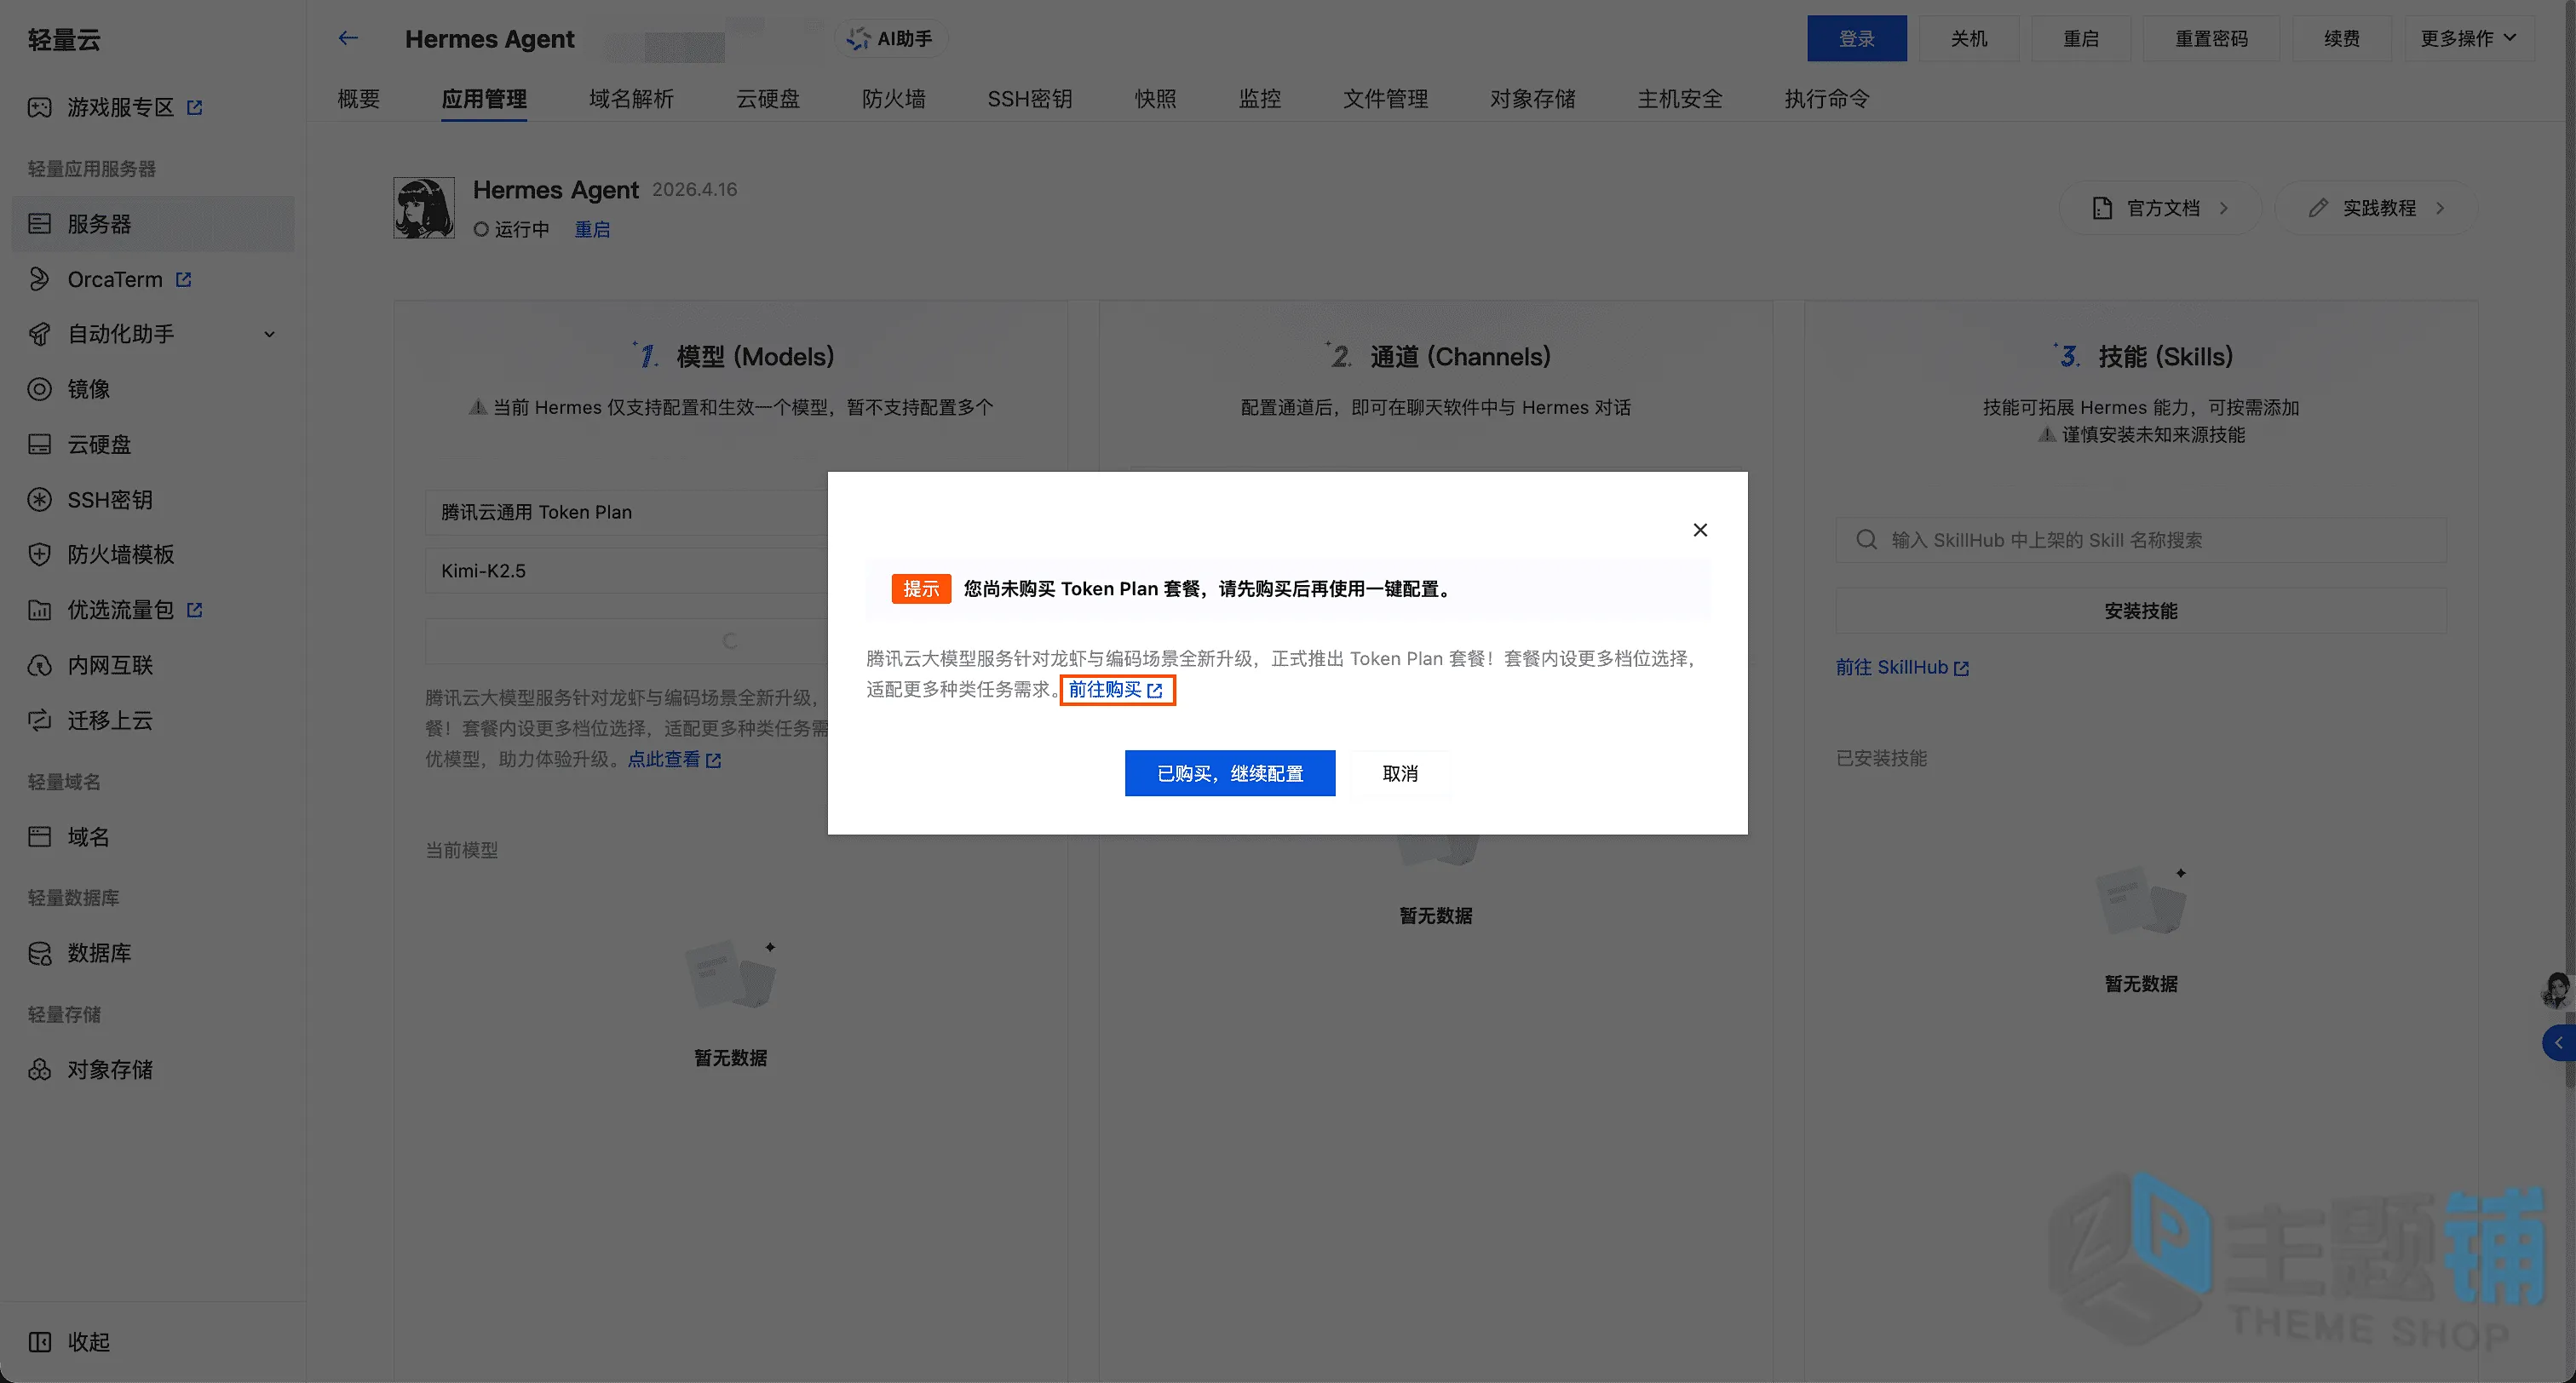Click the 域名 icon in sidebar
The image size is (2576, 1383).
point(39,836)
